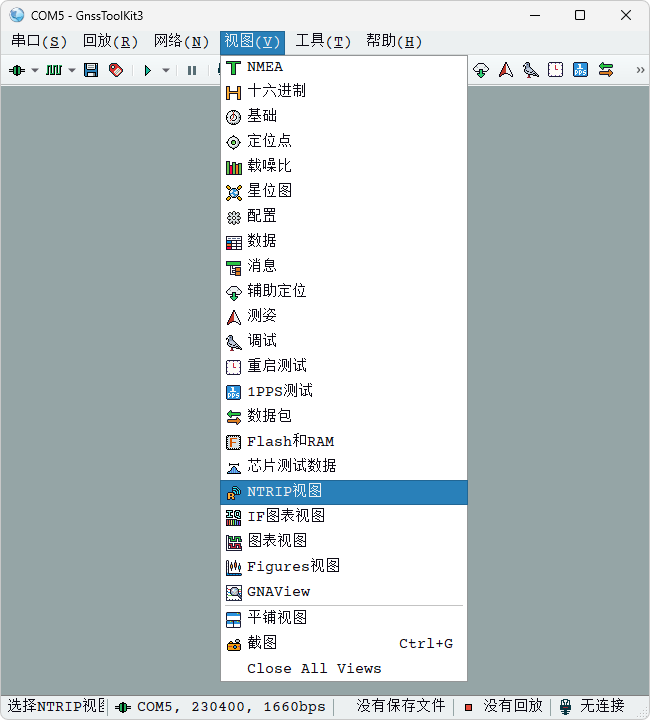Select 载噪比 CNR view menu item
This screenshot has height=720, width=650.
[x=344, y=166]
